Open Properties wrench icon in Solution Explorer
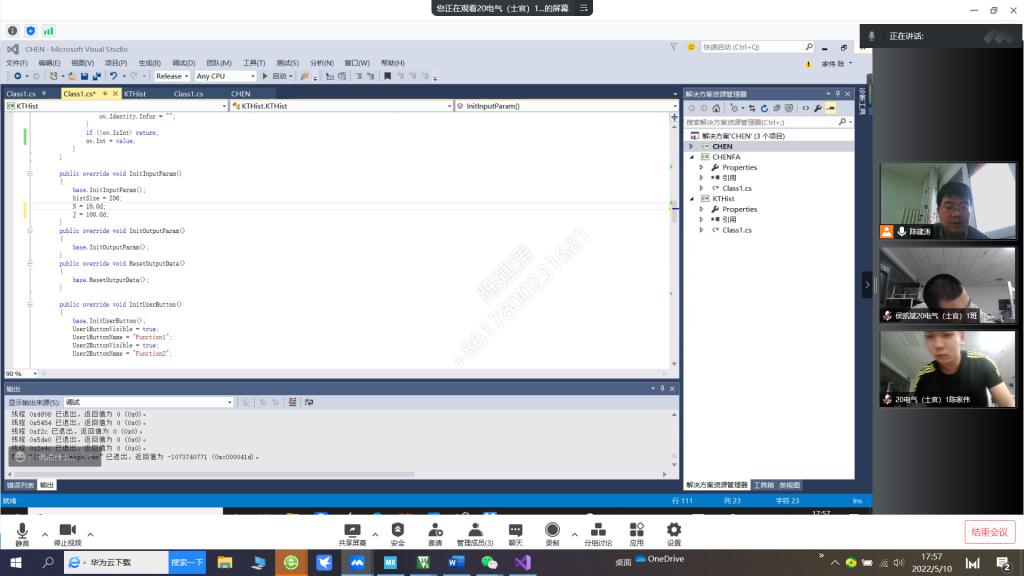The width and height of the screenshot is (1024, 576). 817,108
